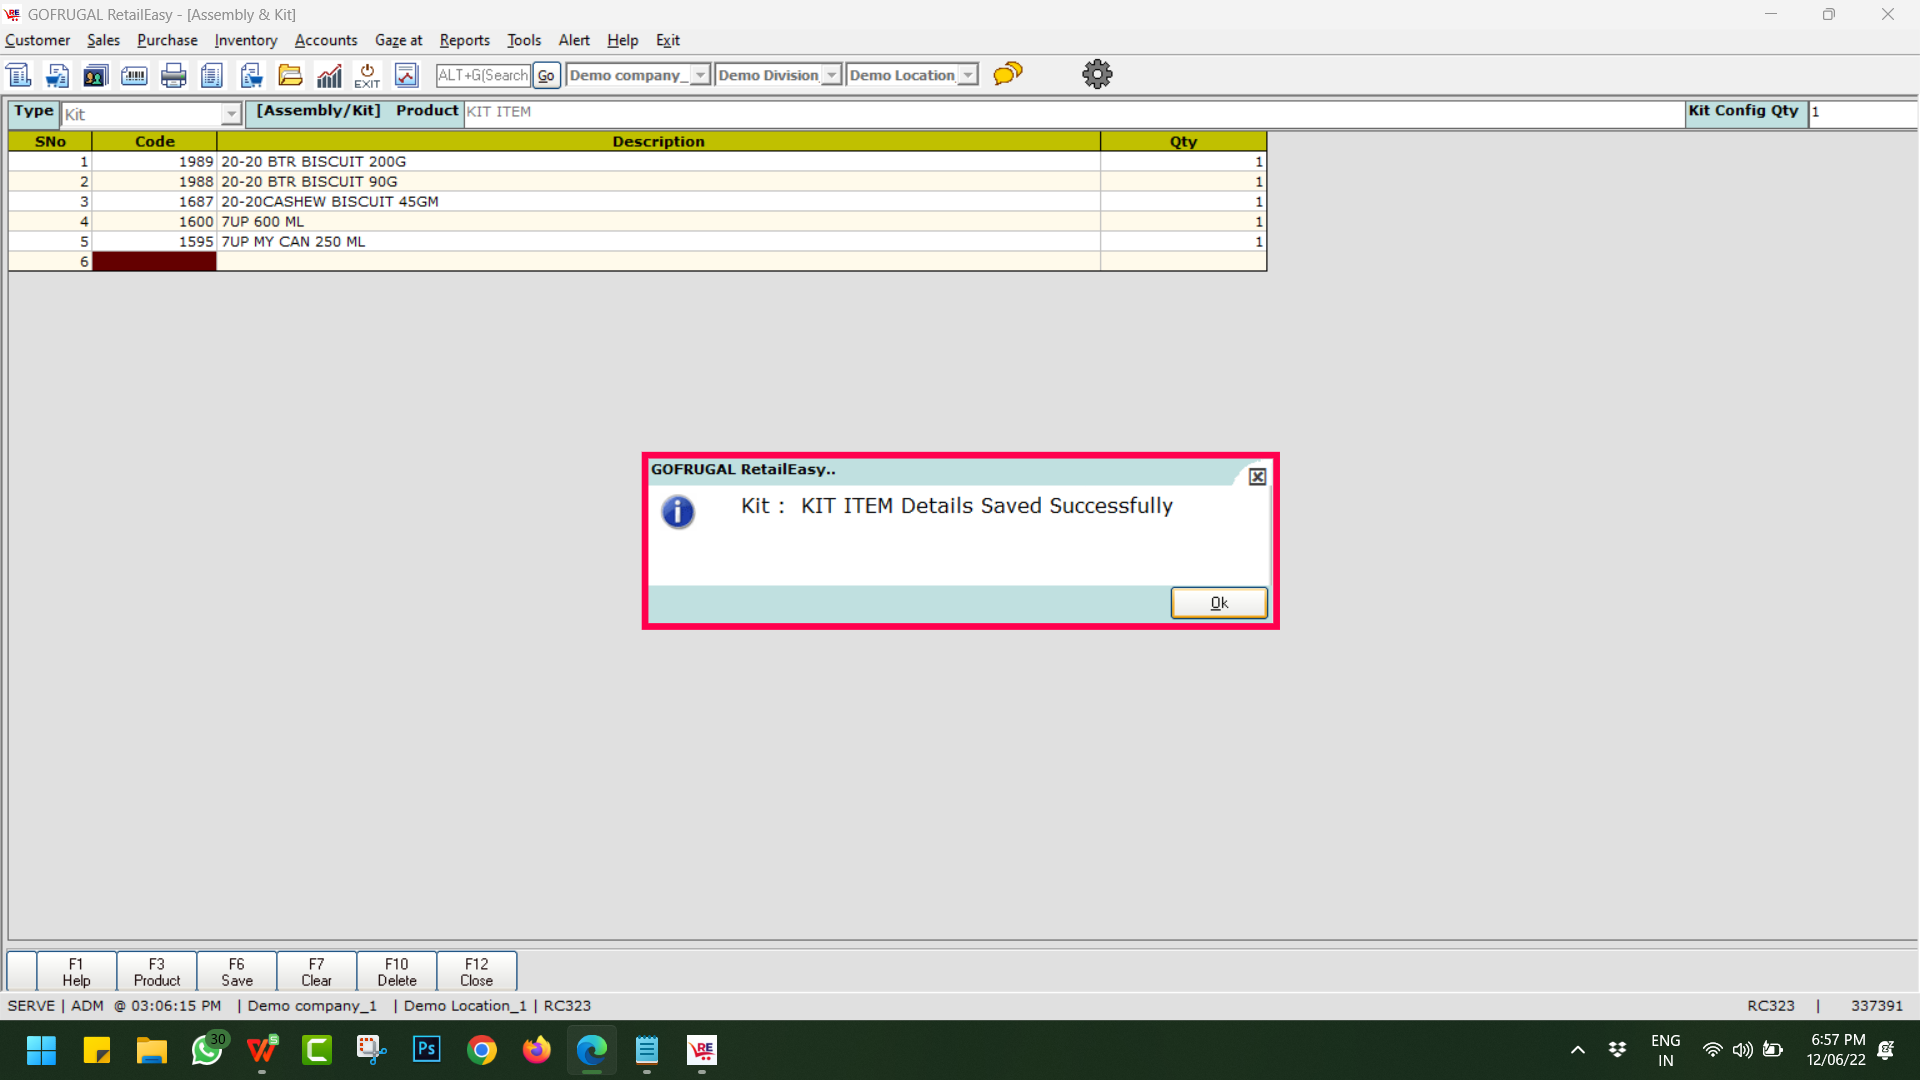The width and height of the screenshot is (1920, 1080).
Task: Open the Reports menu
Action: (x=464, y=40)
